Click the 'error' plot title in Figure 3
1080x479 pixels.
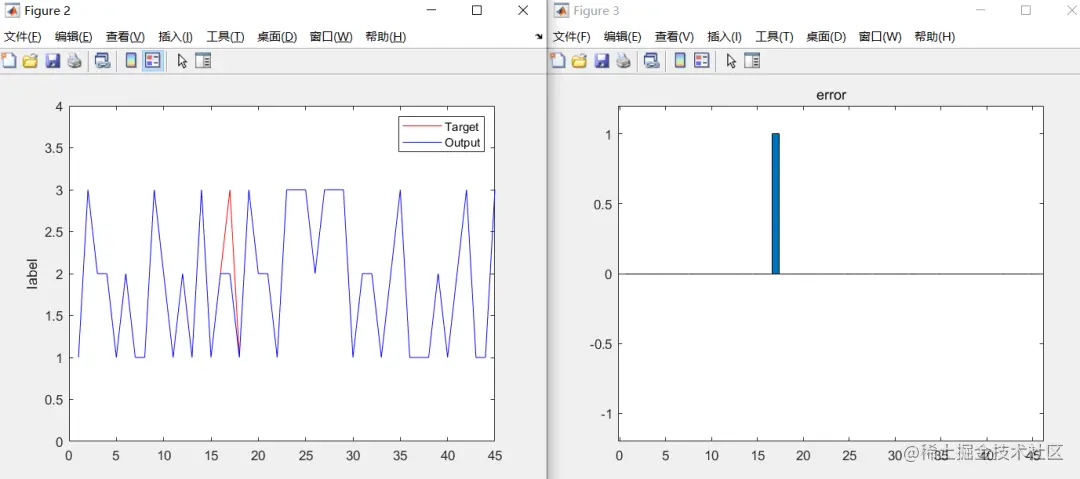coord(831,96)
